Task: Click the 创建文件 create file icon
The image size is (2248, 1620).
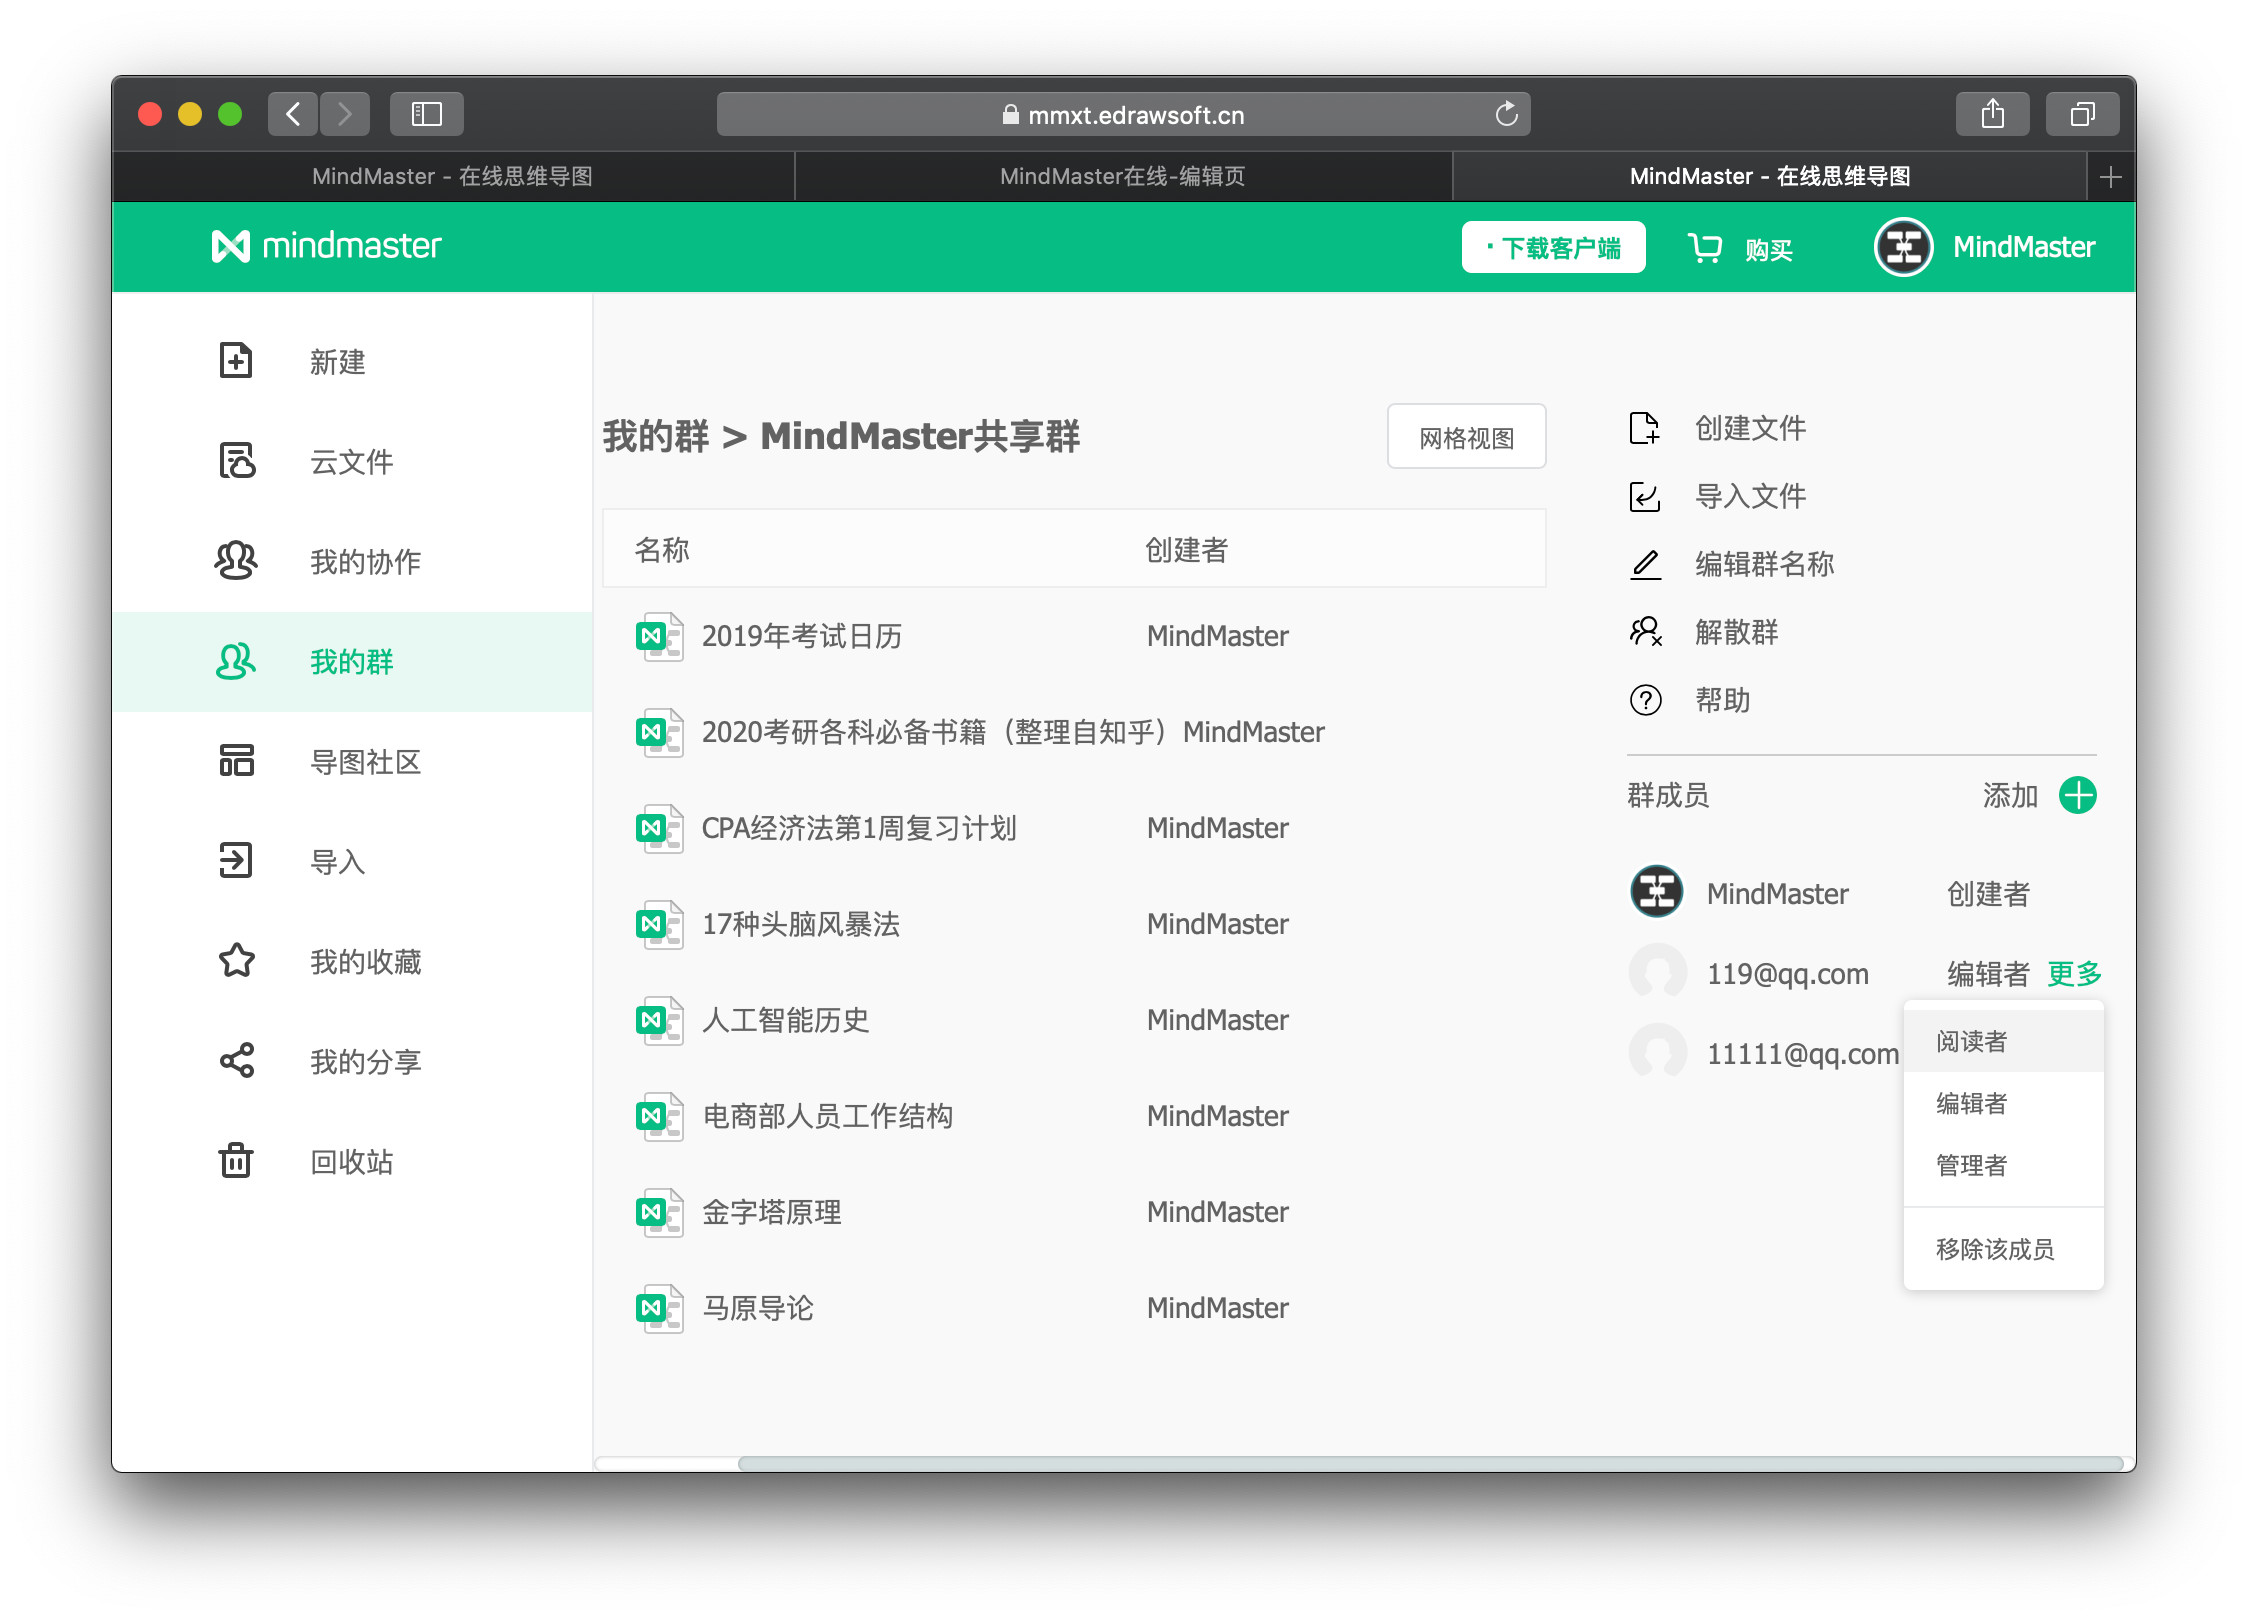Action: [1644, 428]
